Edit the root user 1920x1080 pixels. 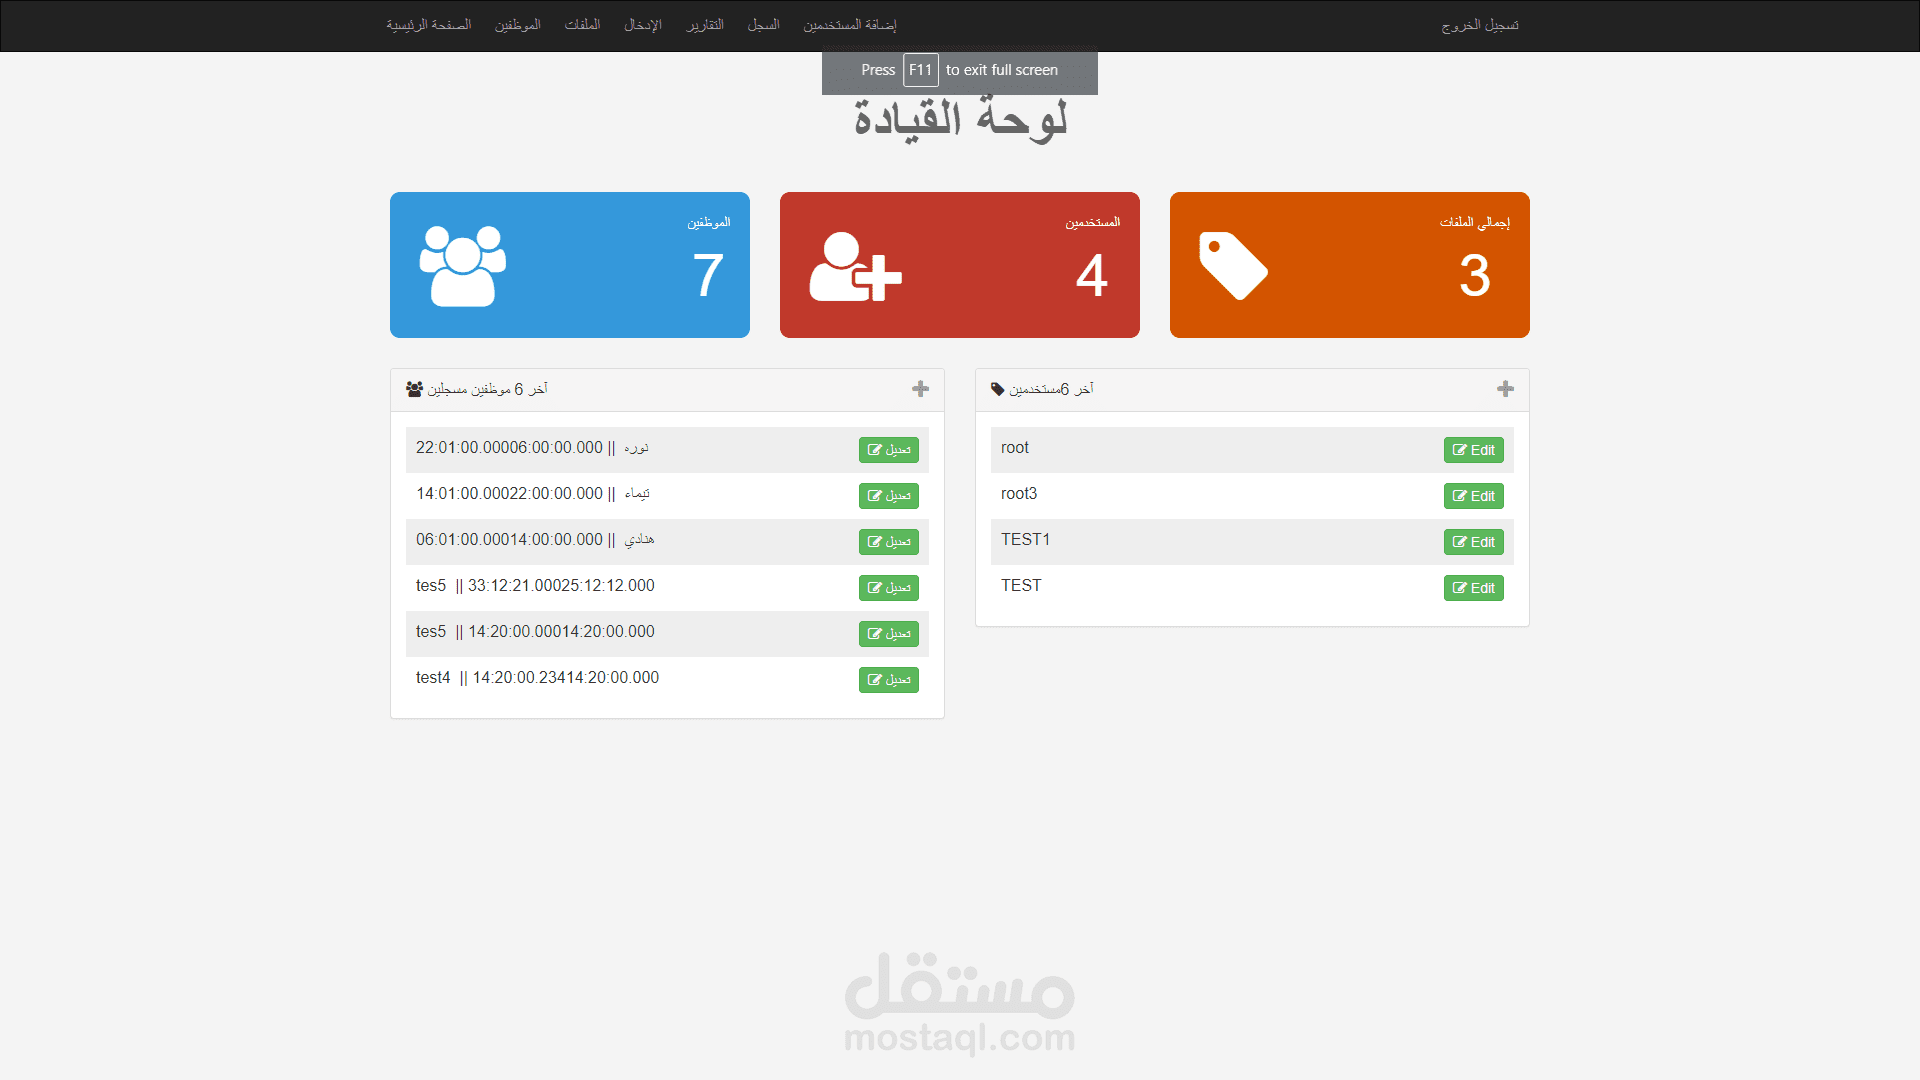(x=1473, y=450)
